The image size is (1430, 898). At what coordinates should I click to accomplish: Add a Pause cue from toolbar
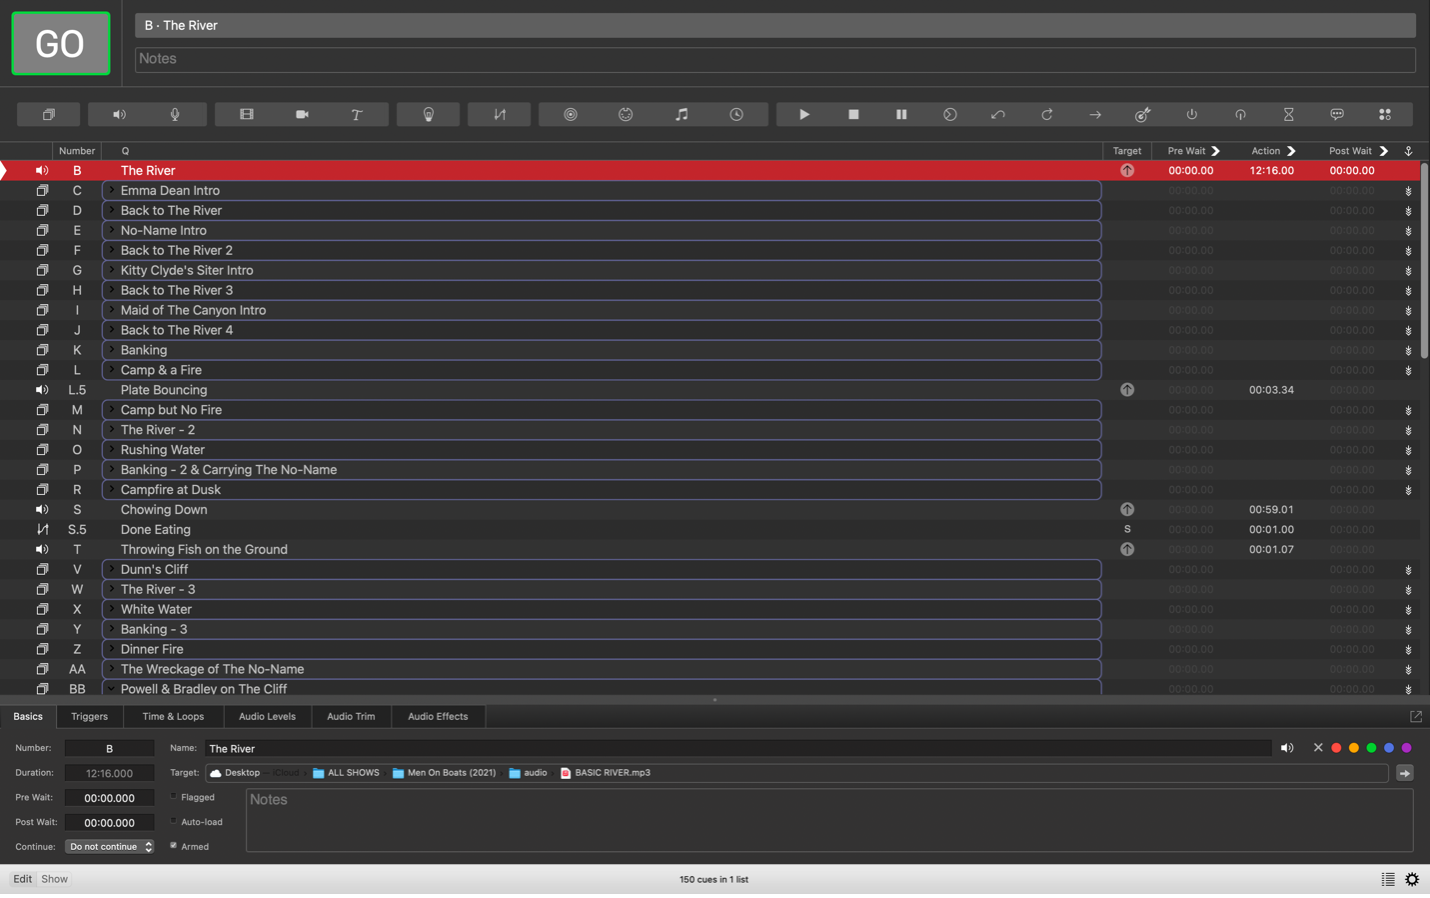(x=901, y=115)
